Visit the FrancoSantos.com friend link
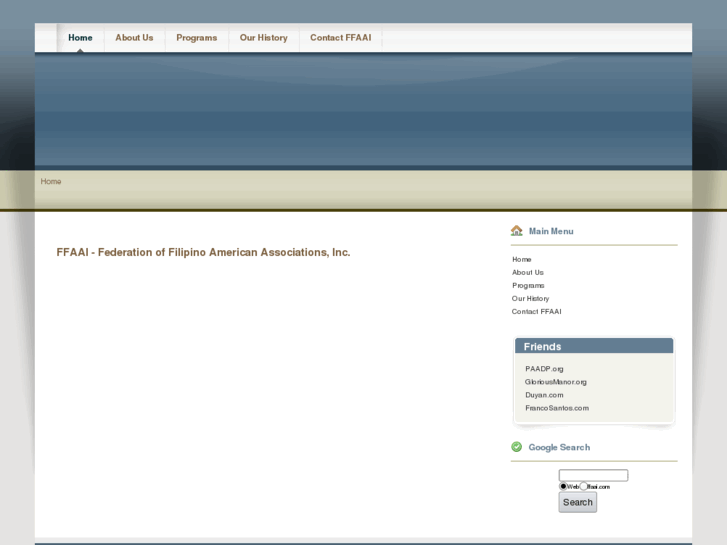 (x=557, y=408)
